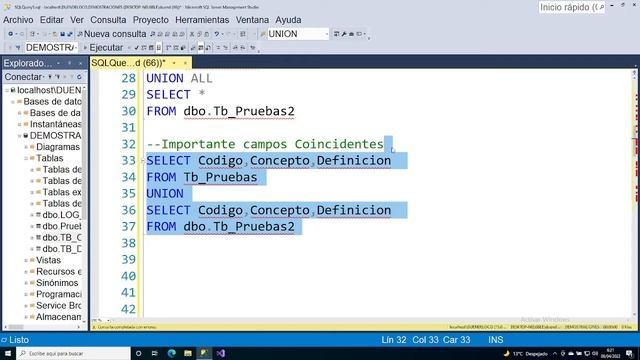Click the INS indicator in the status bar
Screen dimensions: 640x360
coord(496,340)
